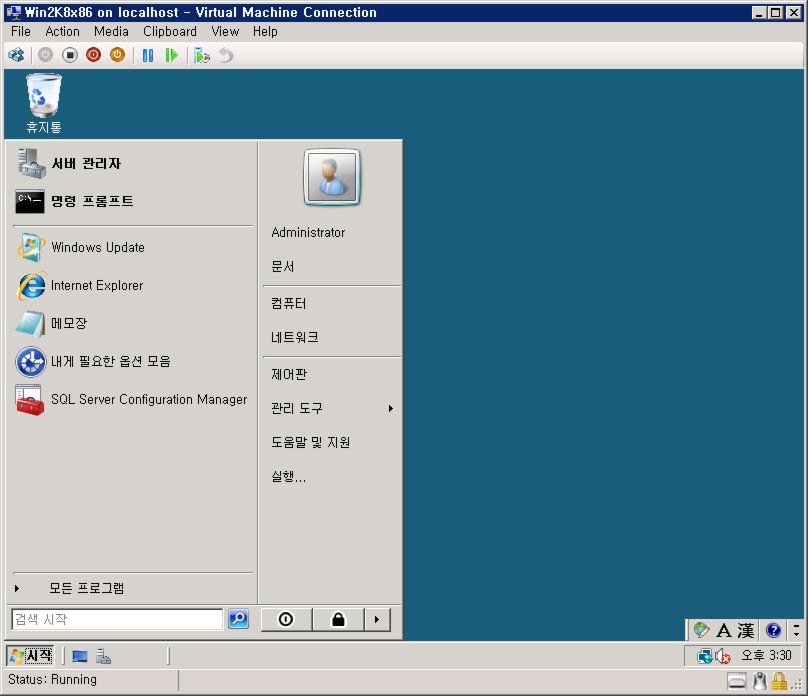Click the Status: Running text
The height and width of the screenshot is (696, 808).
click(52, 680)
